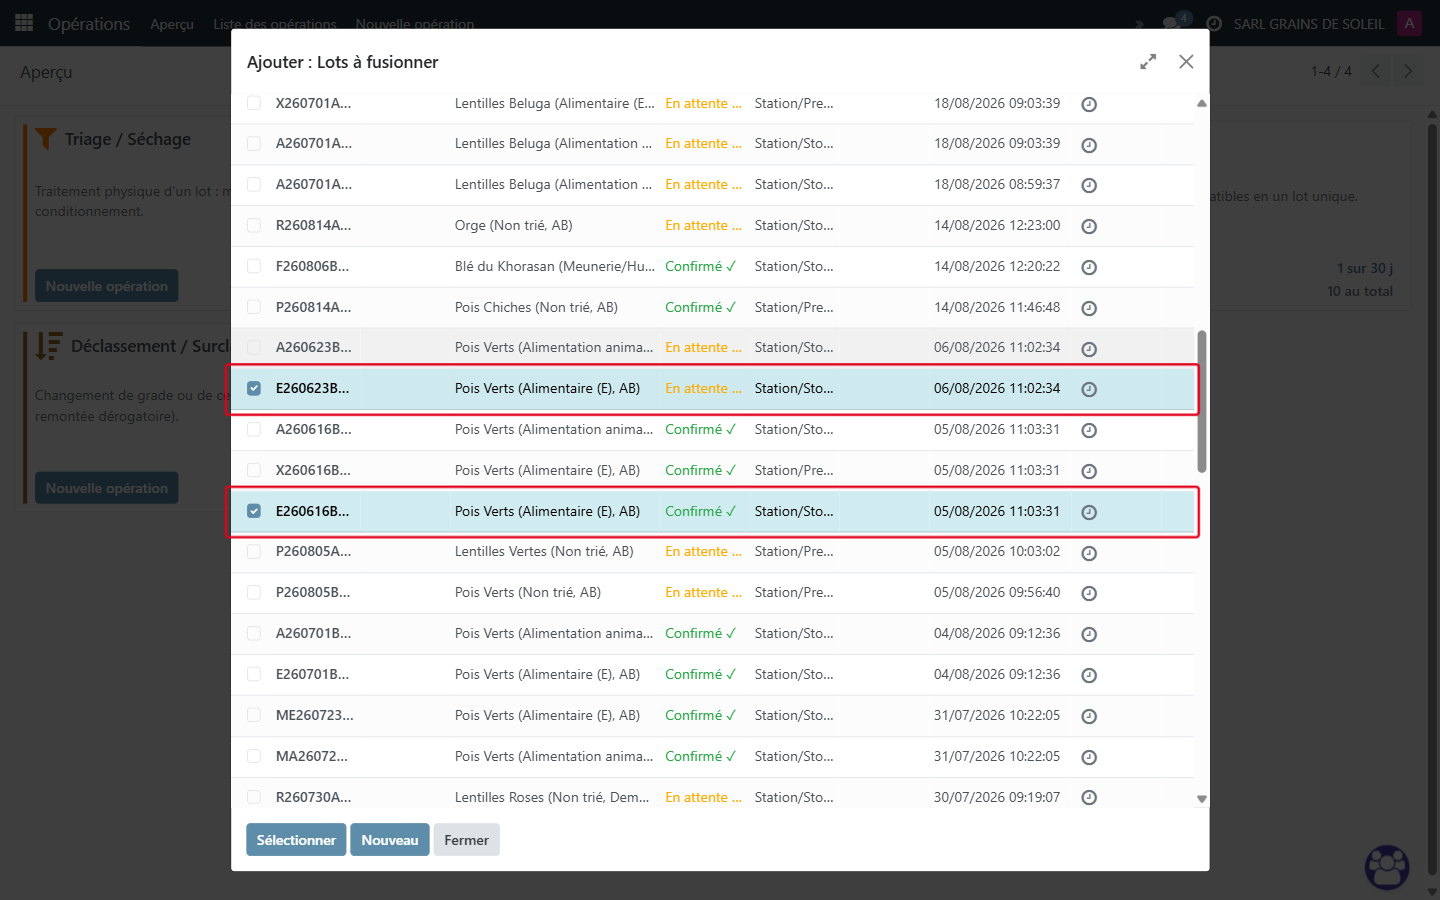Open the P260805B Pois Verts row

pyautogui.click(x=713, y=593)
